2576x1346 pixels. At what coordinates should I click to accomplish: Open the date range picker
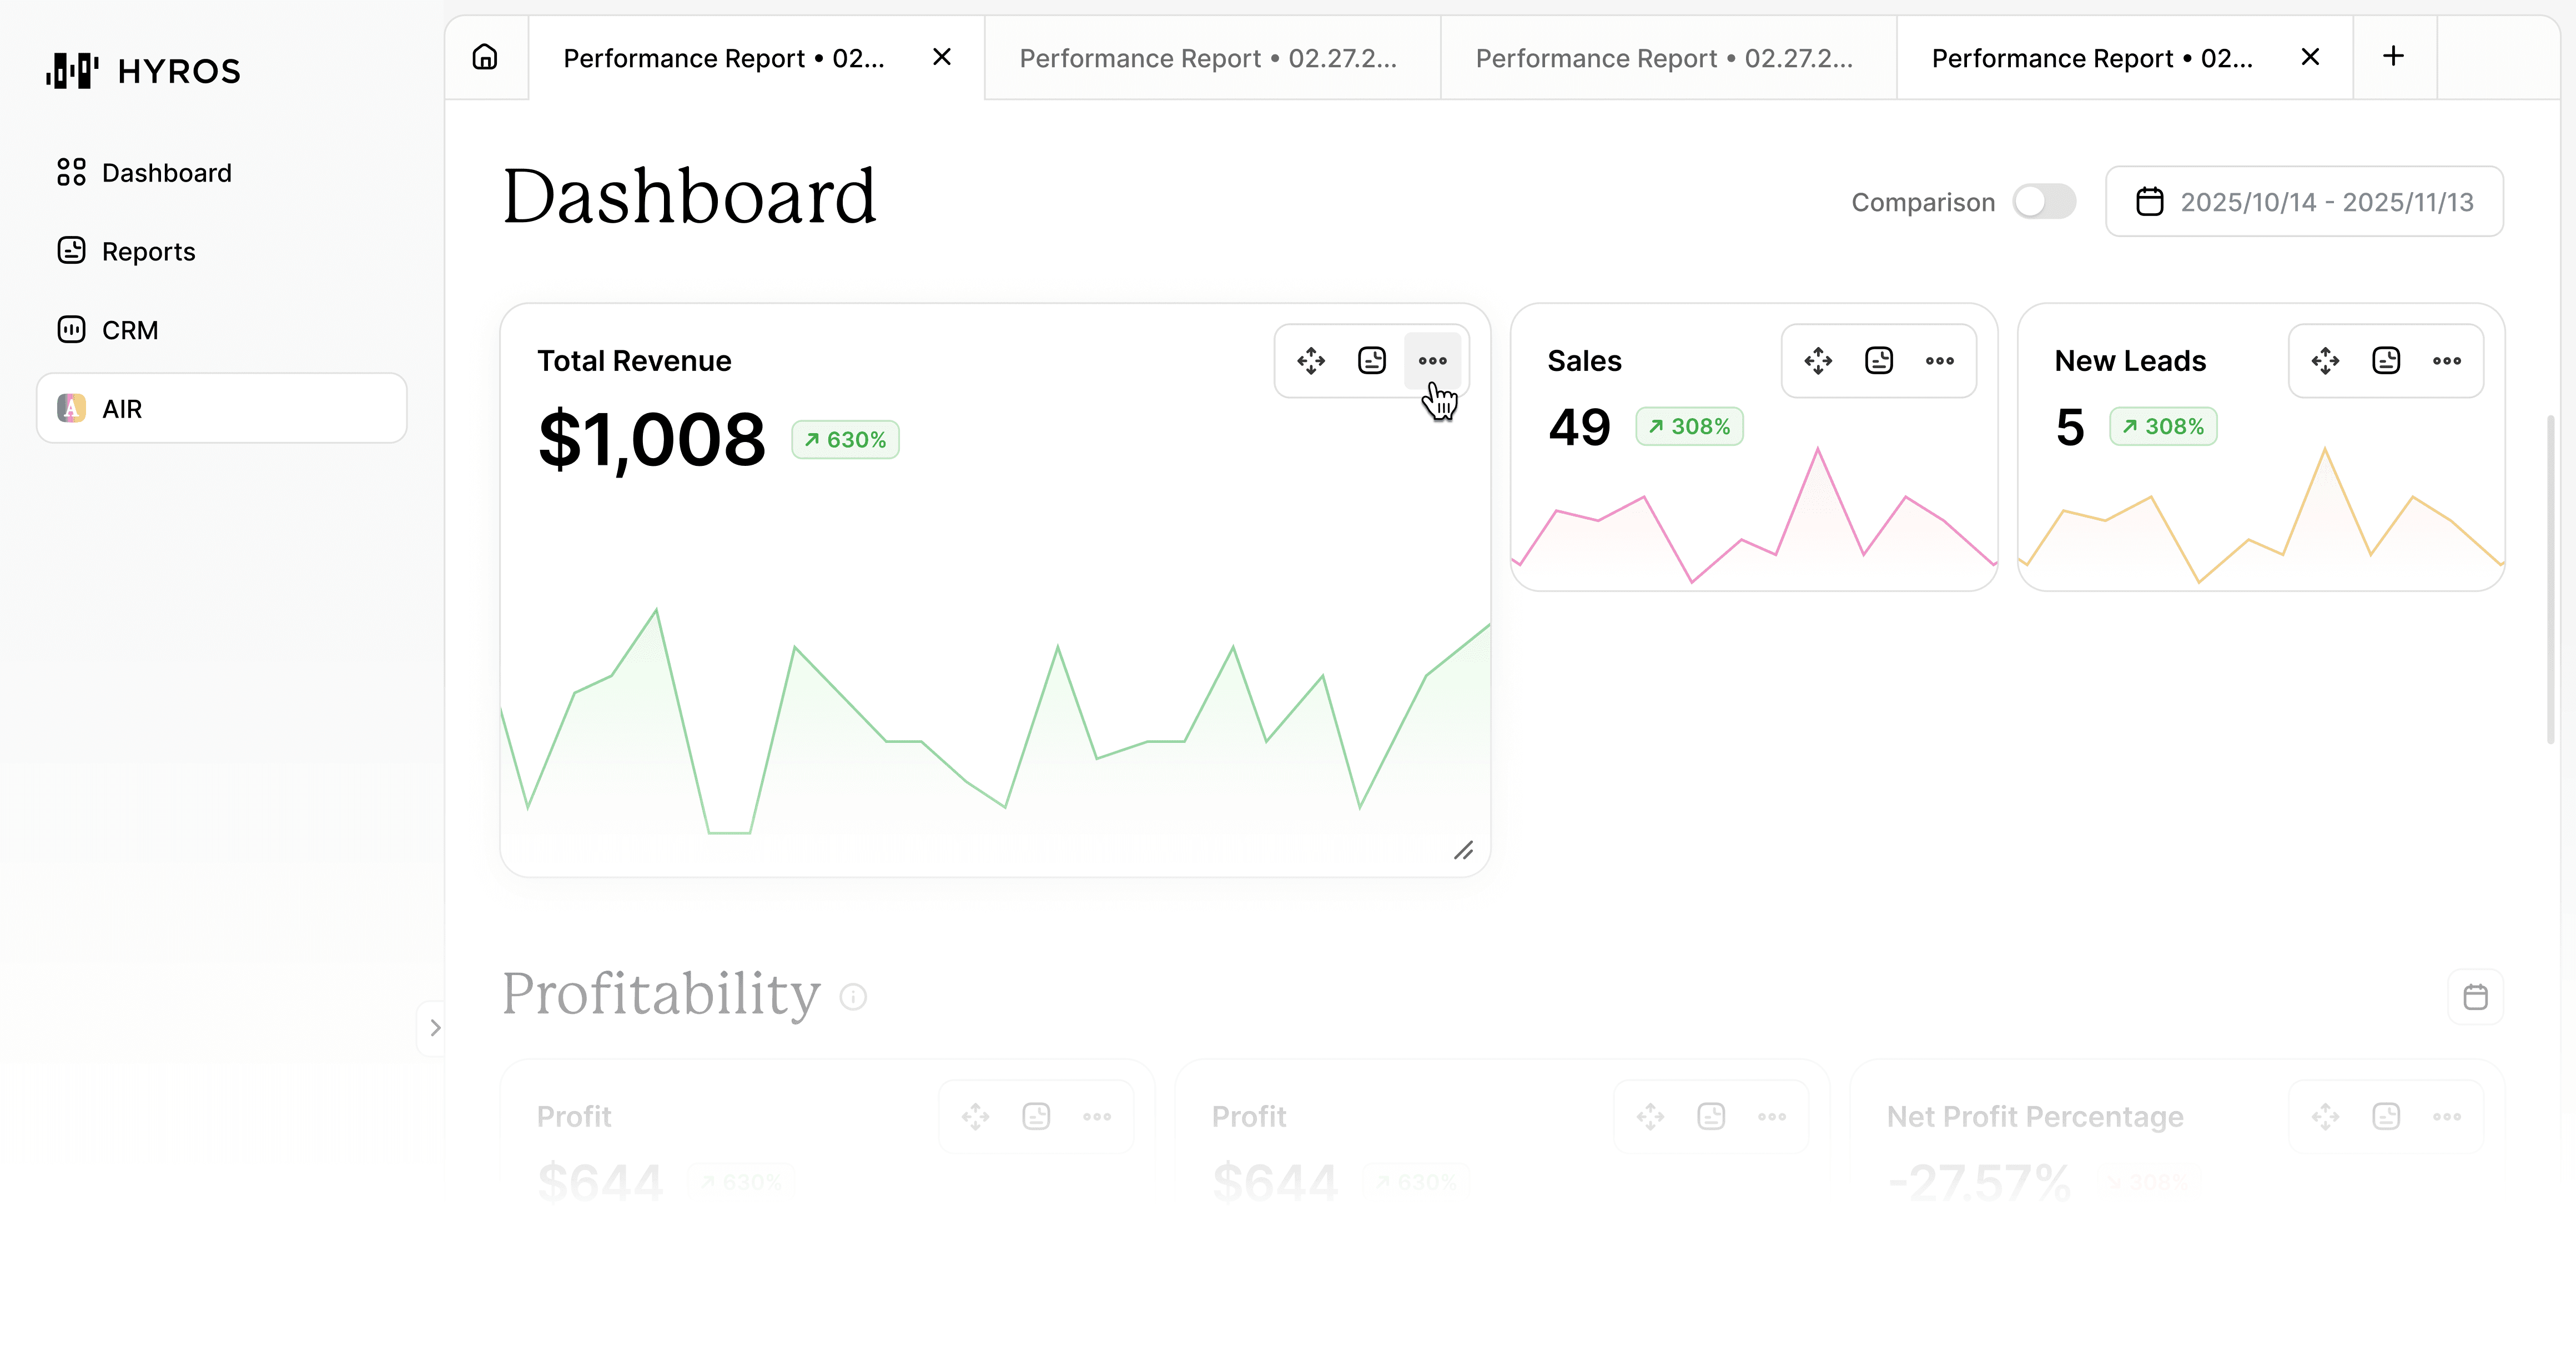pos(2304,202)
